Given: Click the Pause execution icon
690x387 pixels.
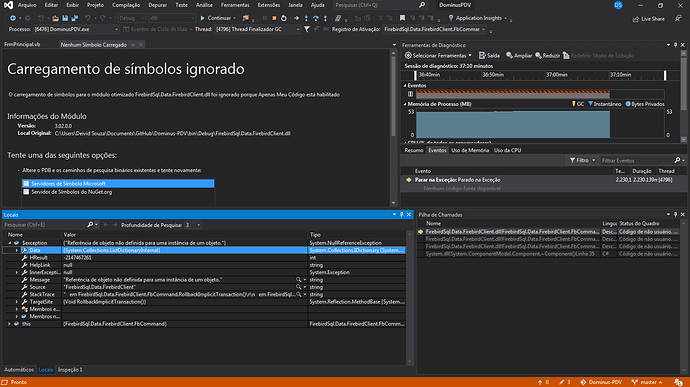Looking at the screenshot, I should [x=264, y=18].
